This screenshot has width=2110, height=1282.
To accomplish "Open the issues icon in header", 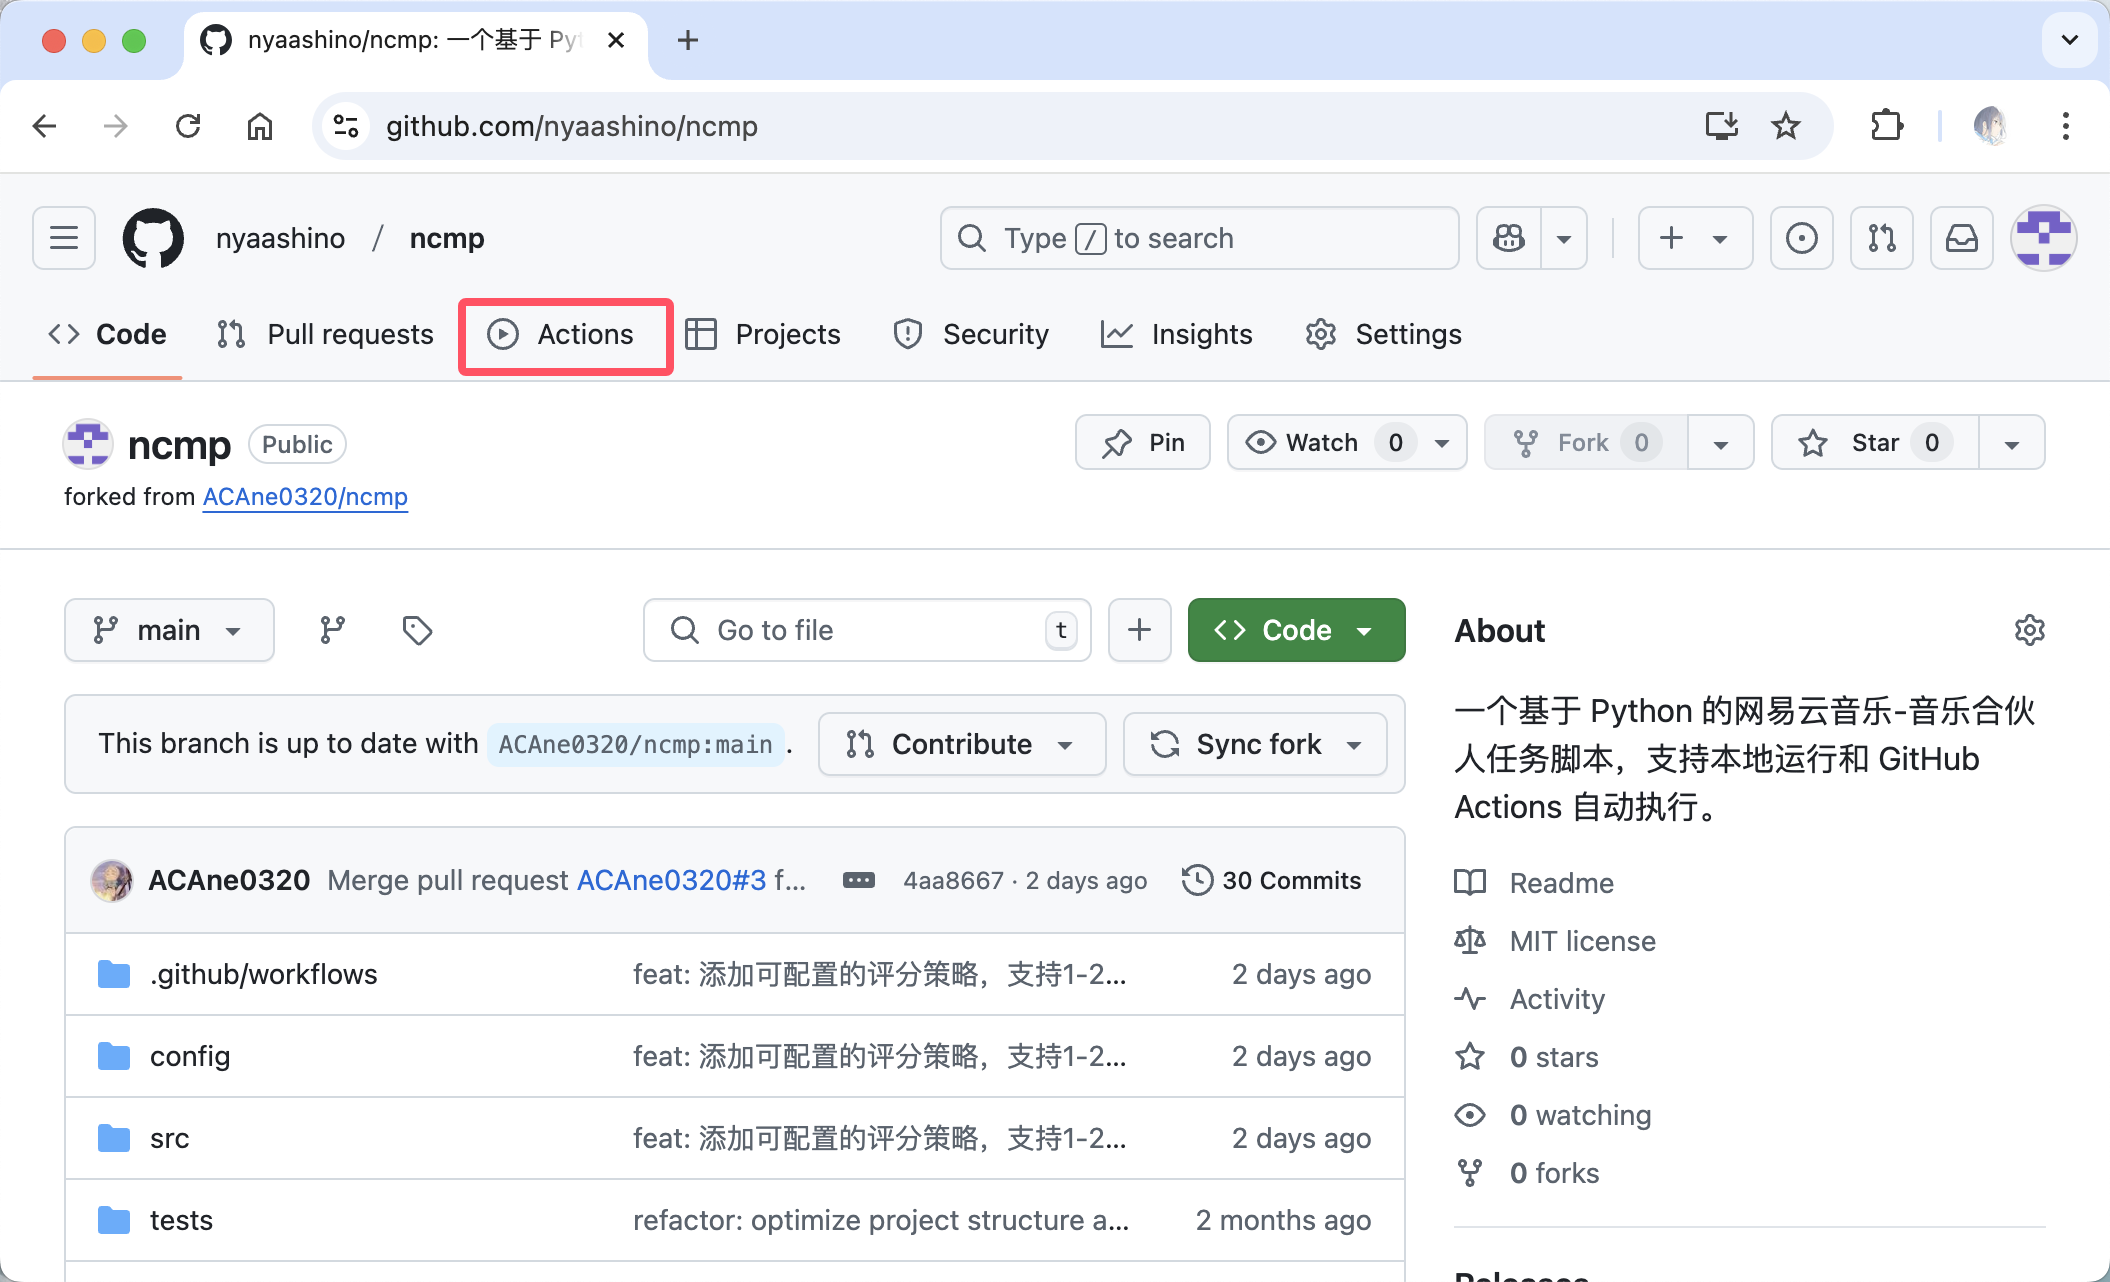I will pyautogui.click(x=1802, y=238).
